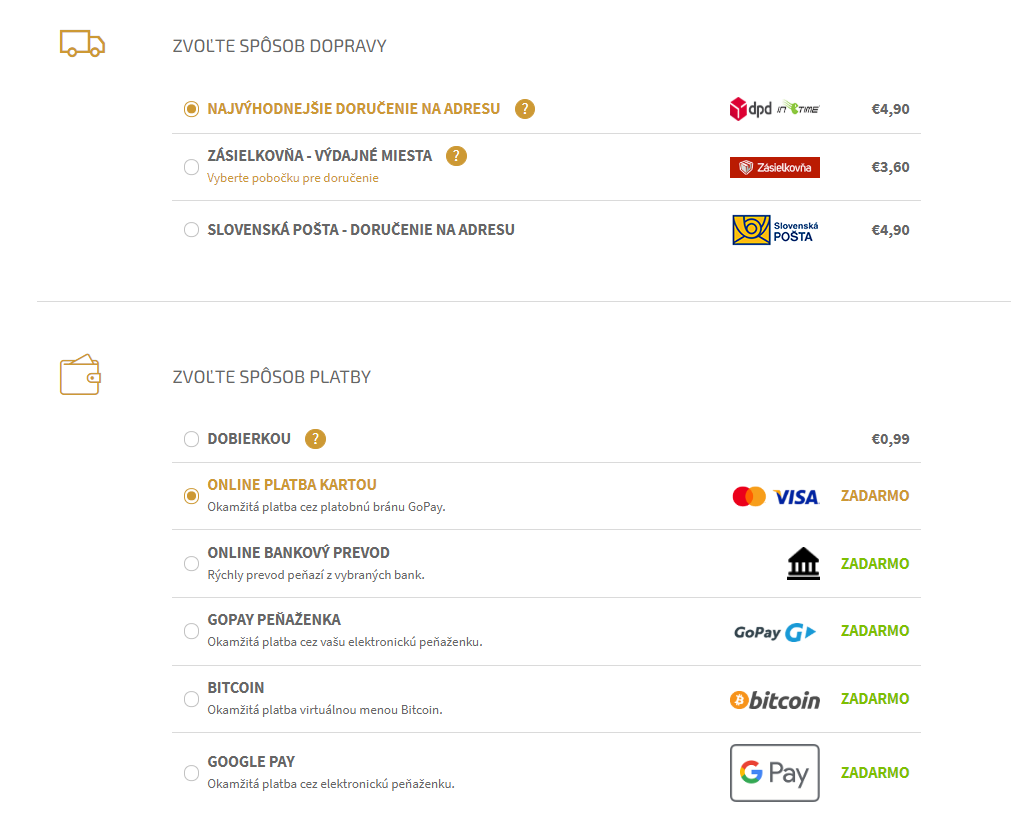Click the red Zásielkovňa logo
This screenshot has width=1027, height=821.
[x=775, y=168]
